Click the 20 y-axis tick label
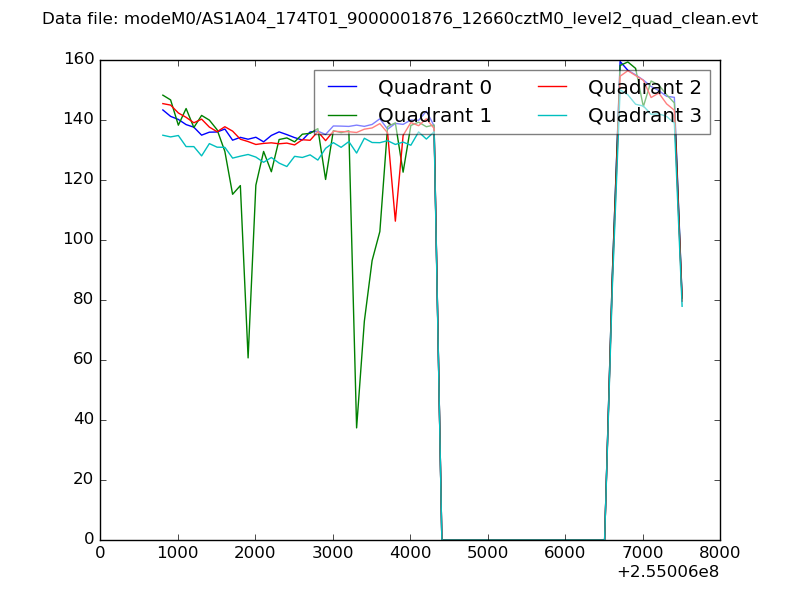Viewport: 800px width, 600px height. [x=86, y=480]
